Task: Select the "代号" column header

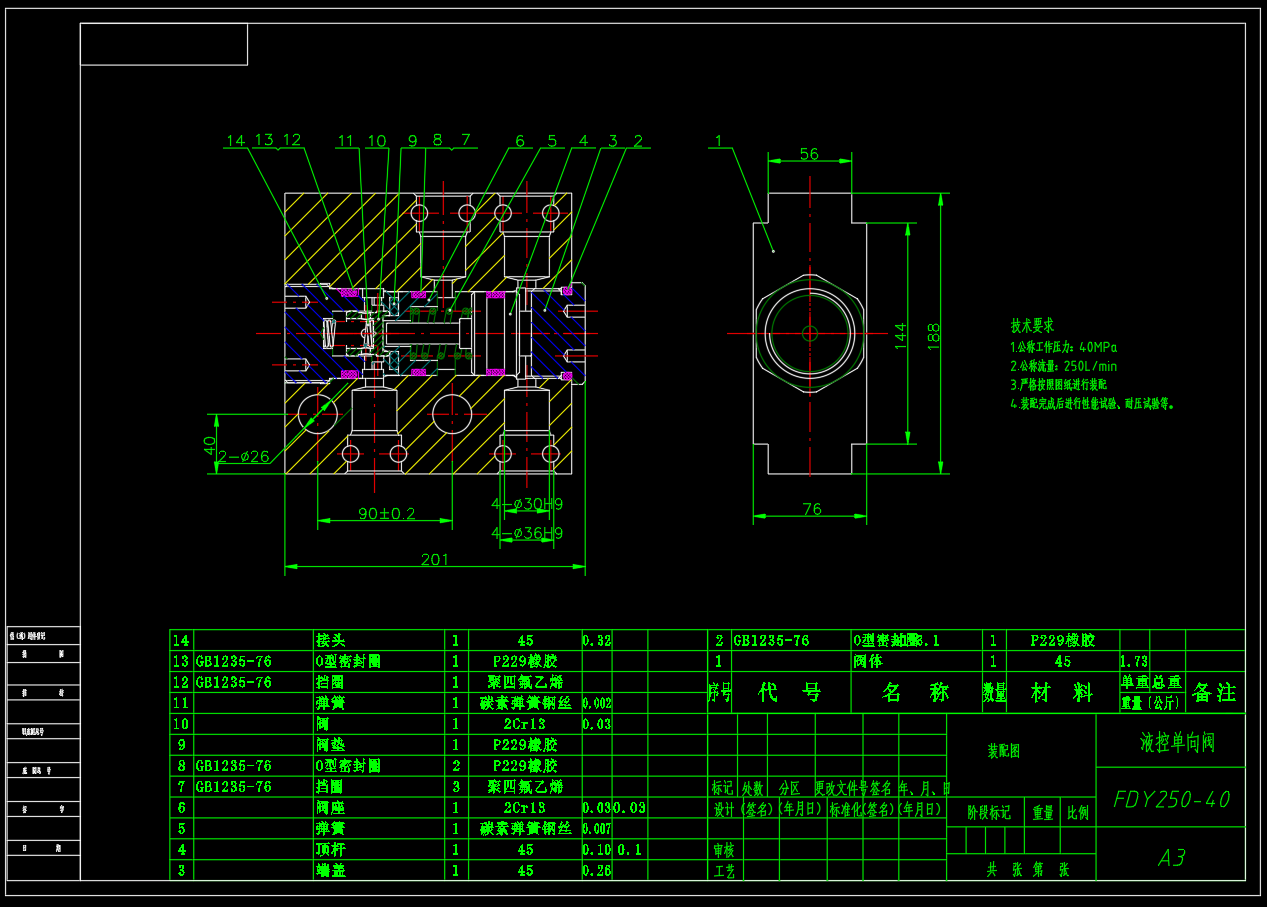Action: tap(789, 692)
